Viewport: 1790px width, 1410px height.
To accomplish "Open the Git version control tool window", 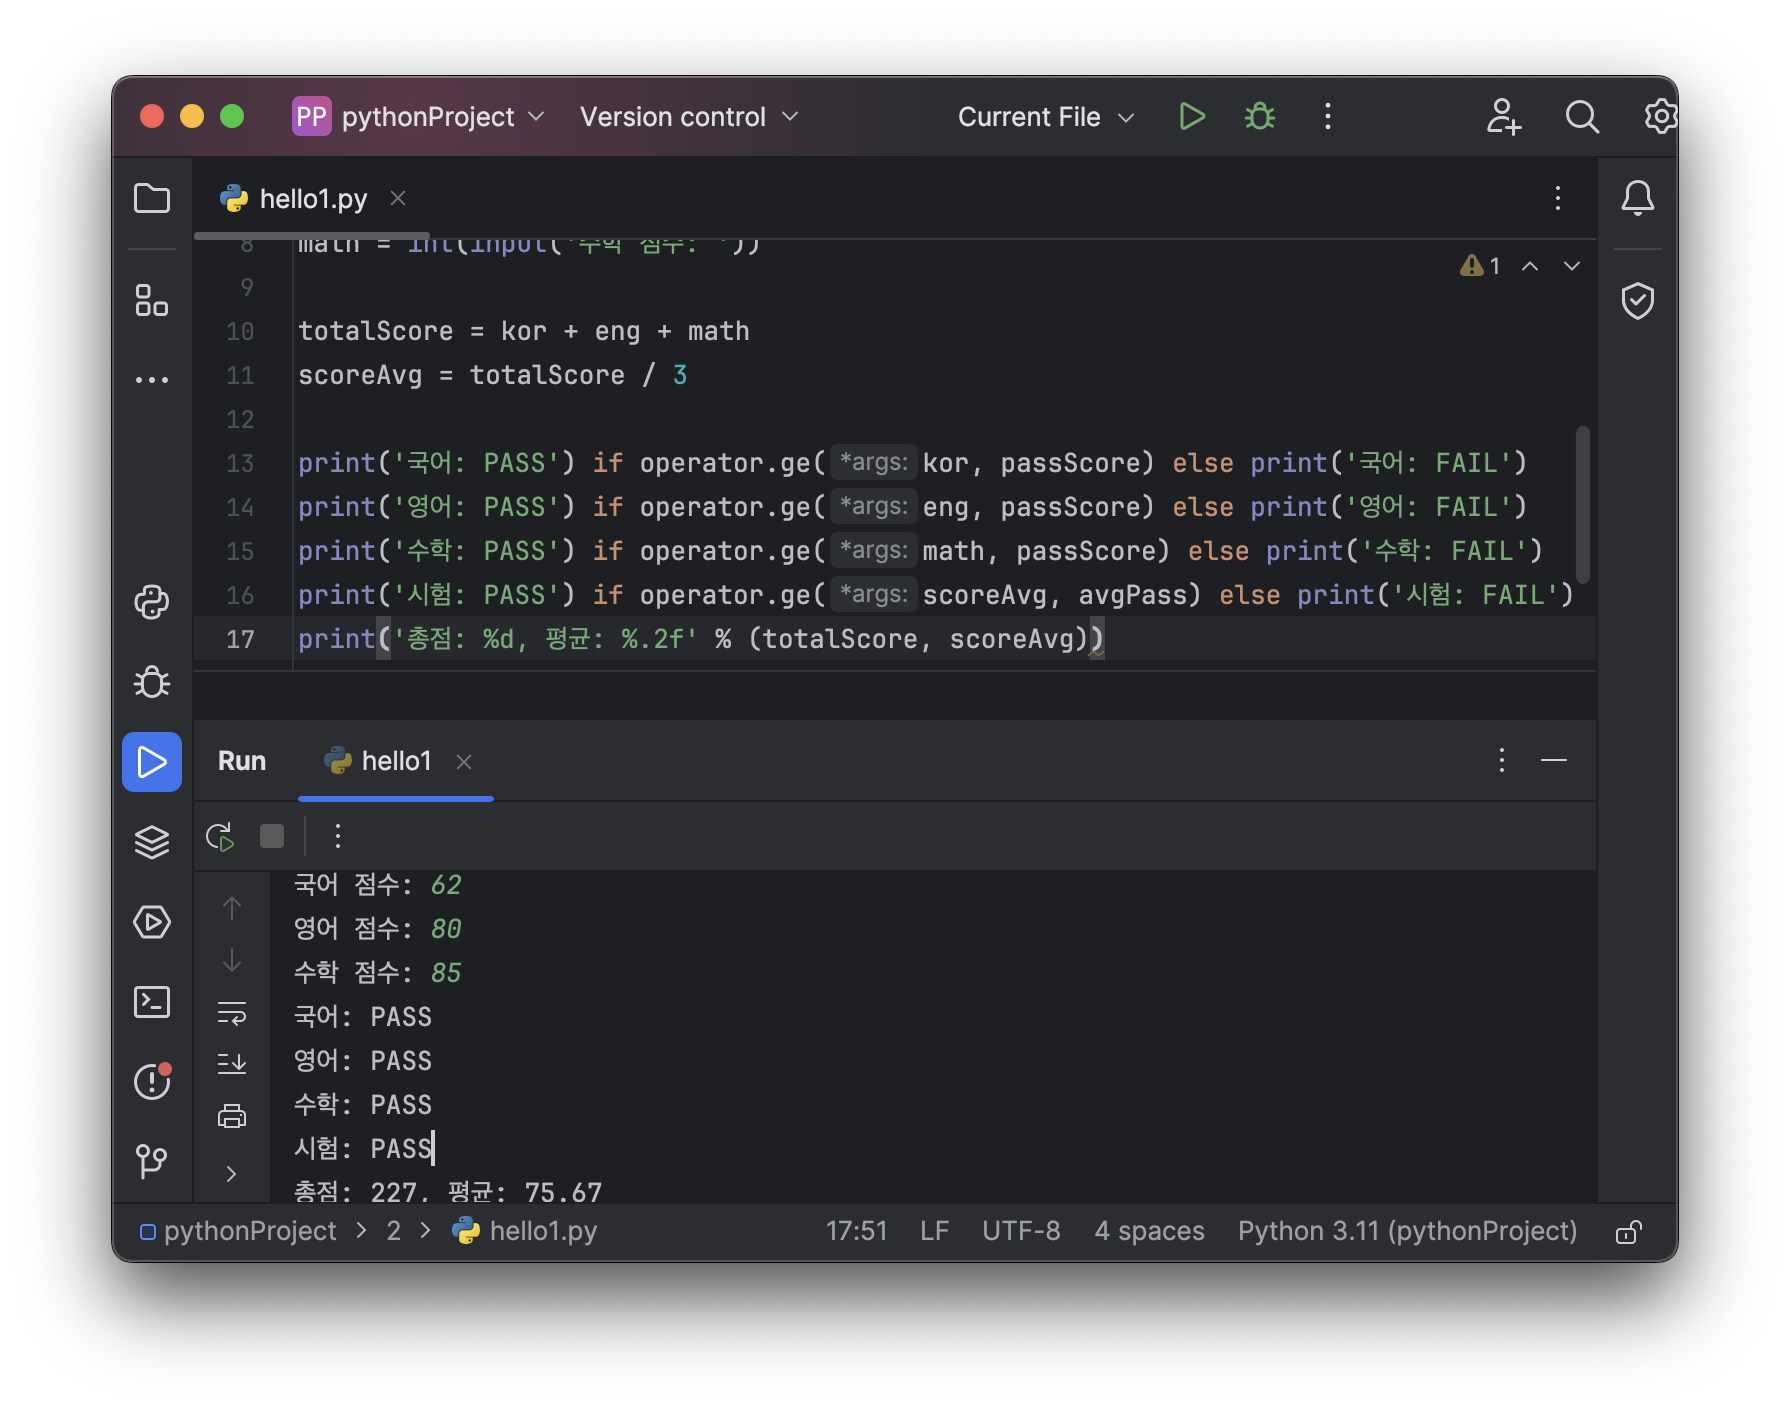I will tap(152, 1161).
